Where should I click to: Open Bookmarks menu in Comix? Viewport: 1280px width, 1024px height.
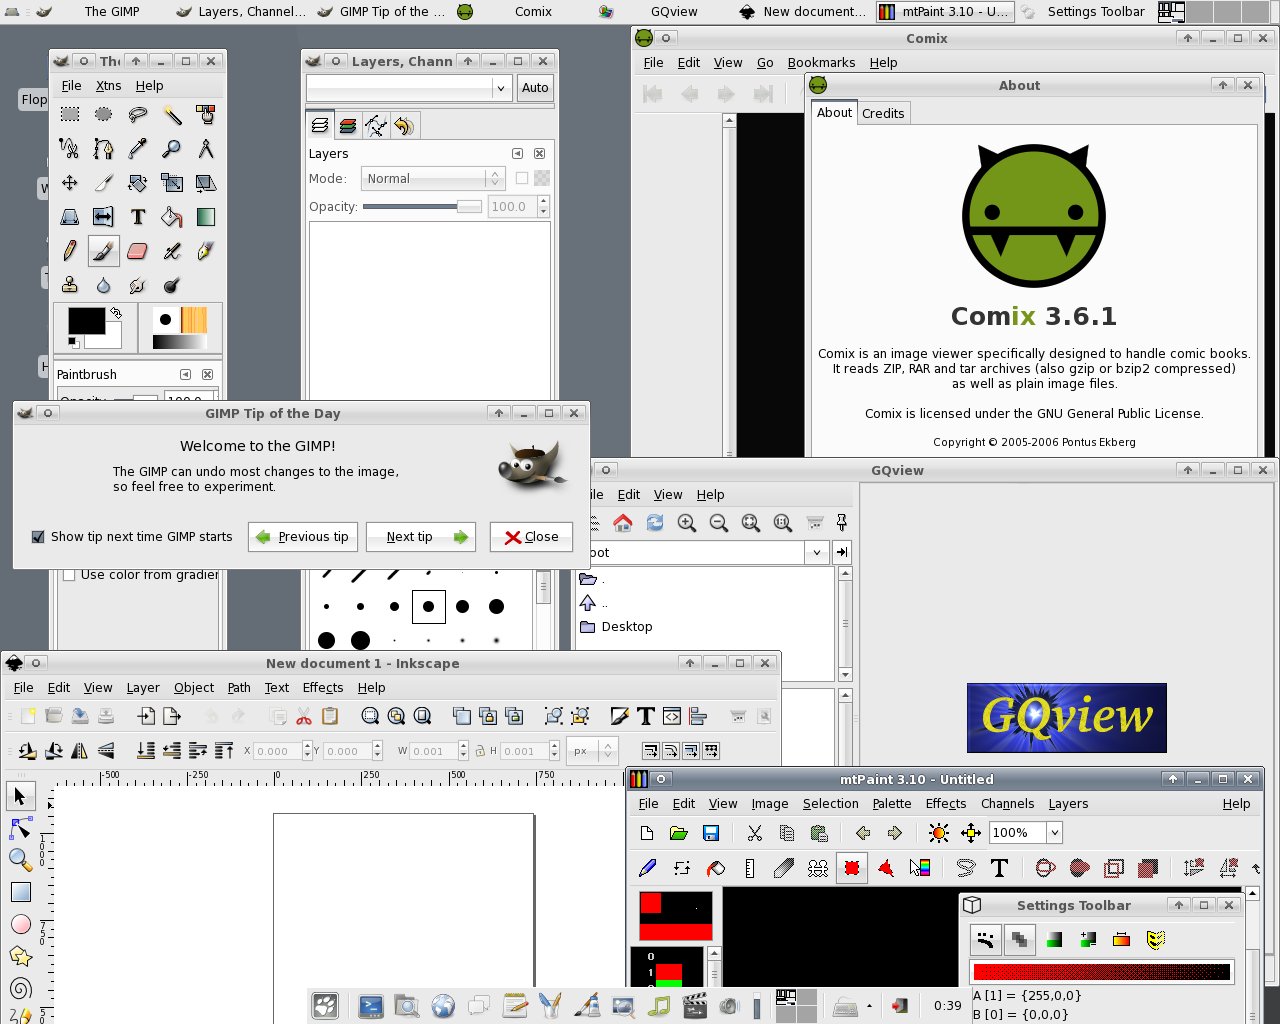point(821,62)
